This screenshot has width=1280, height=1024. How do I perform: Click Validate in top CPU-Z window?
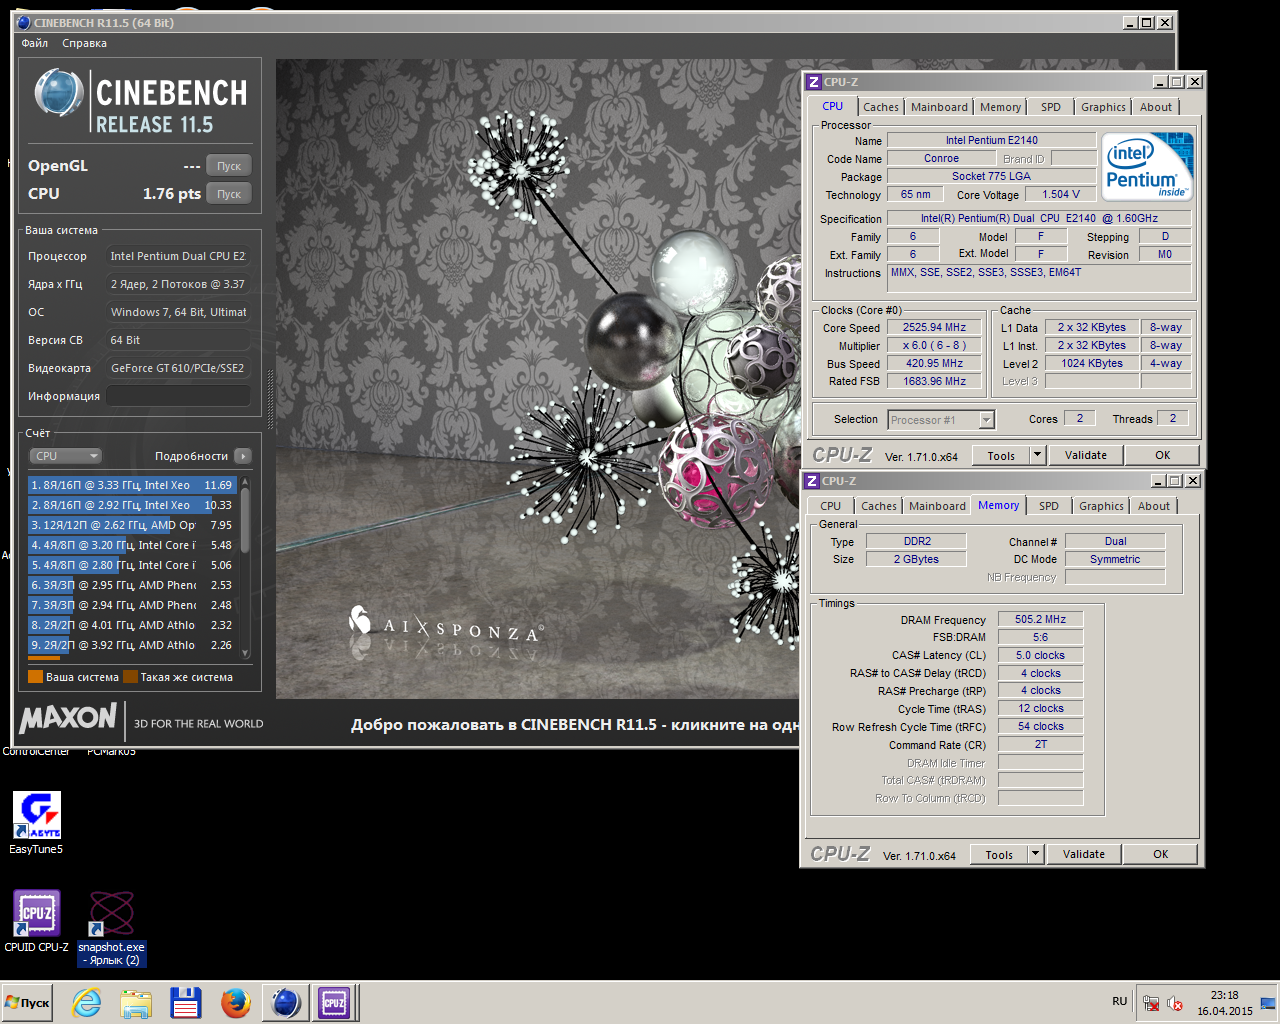[x=1086, y=455]
